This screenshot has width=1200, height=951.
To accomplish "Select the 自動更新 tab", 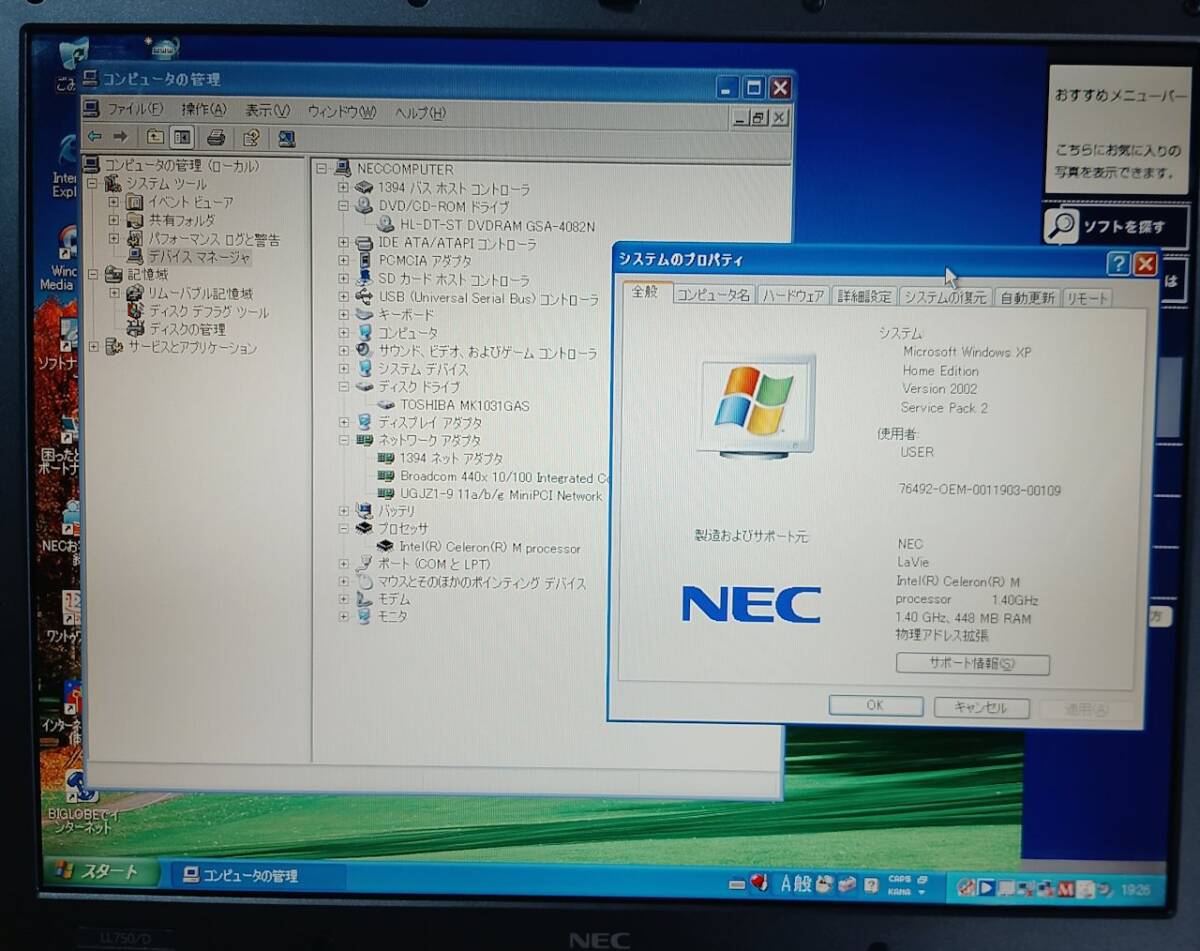I will pyautogui.click(x=1027, y=298).
